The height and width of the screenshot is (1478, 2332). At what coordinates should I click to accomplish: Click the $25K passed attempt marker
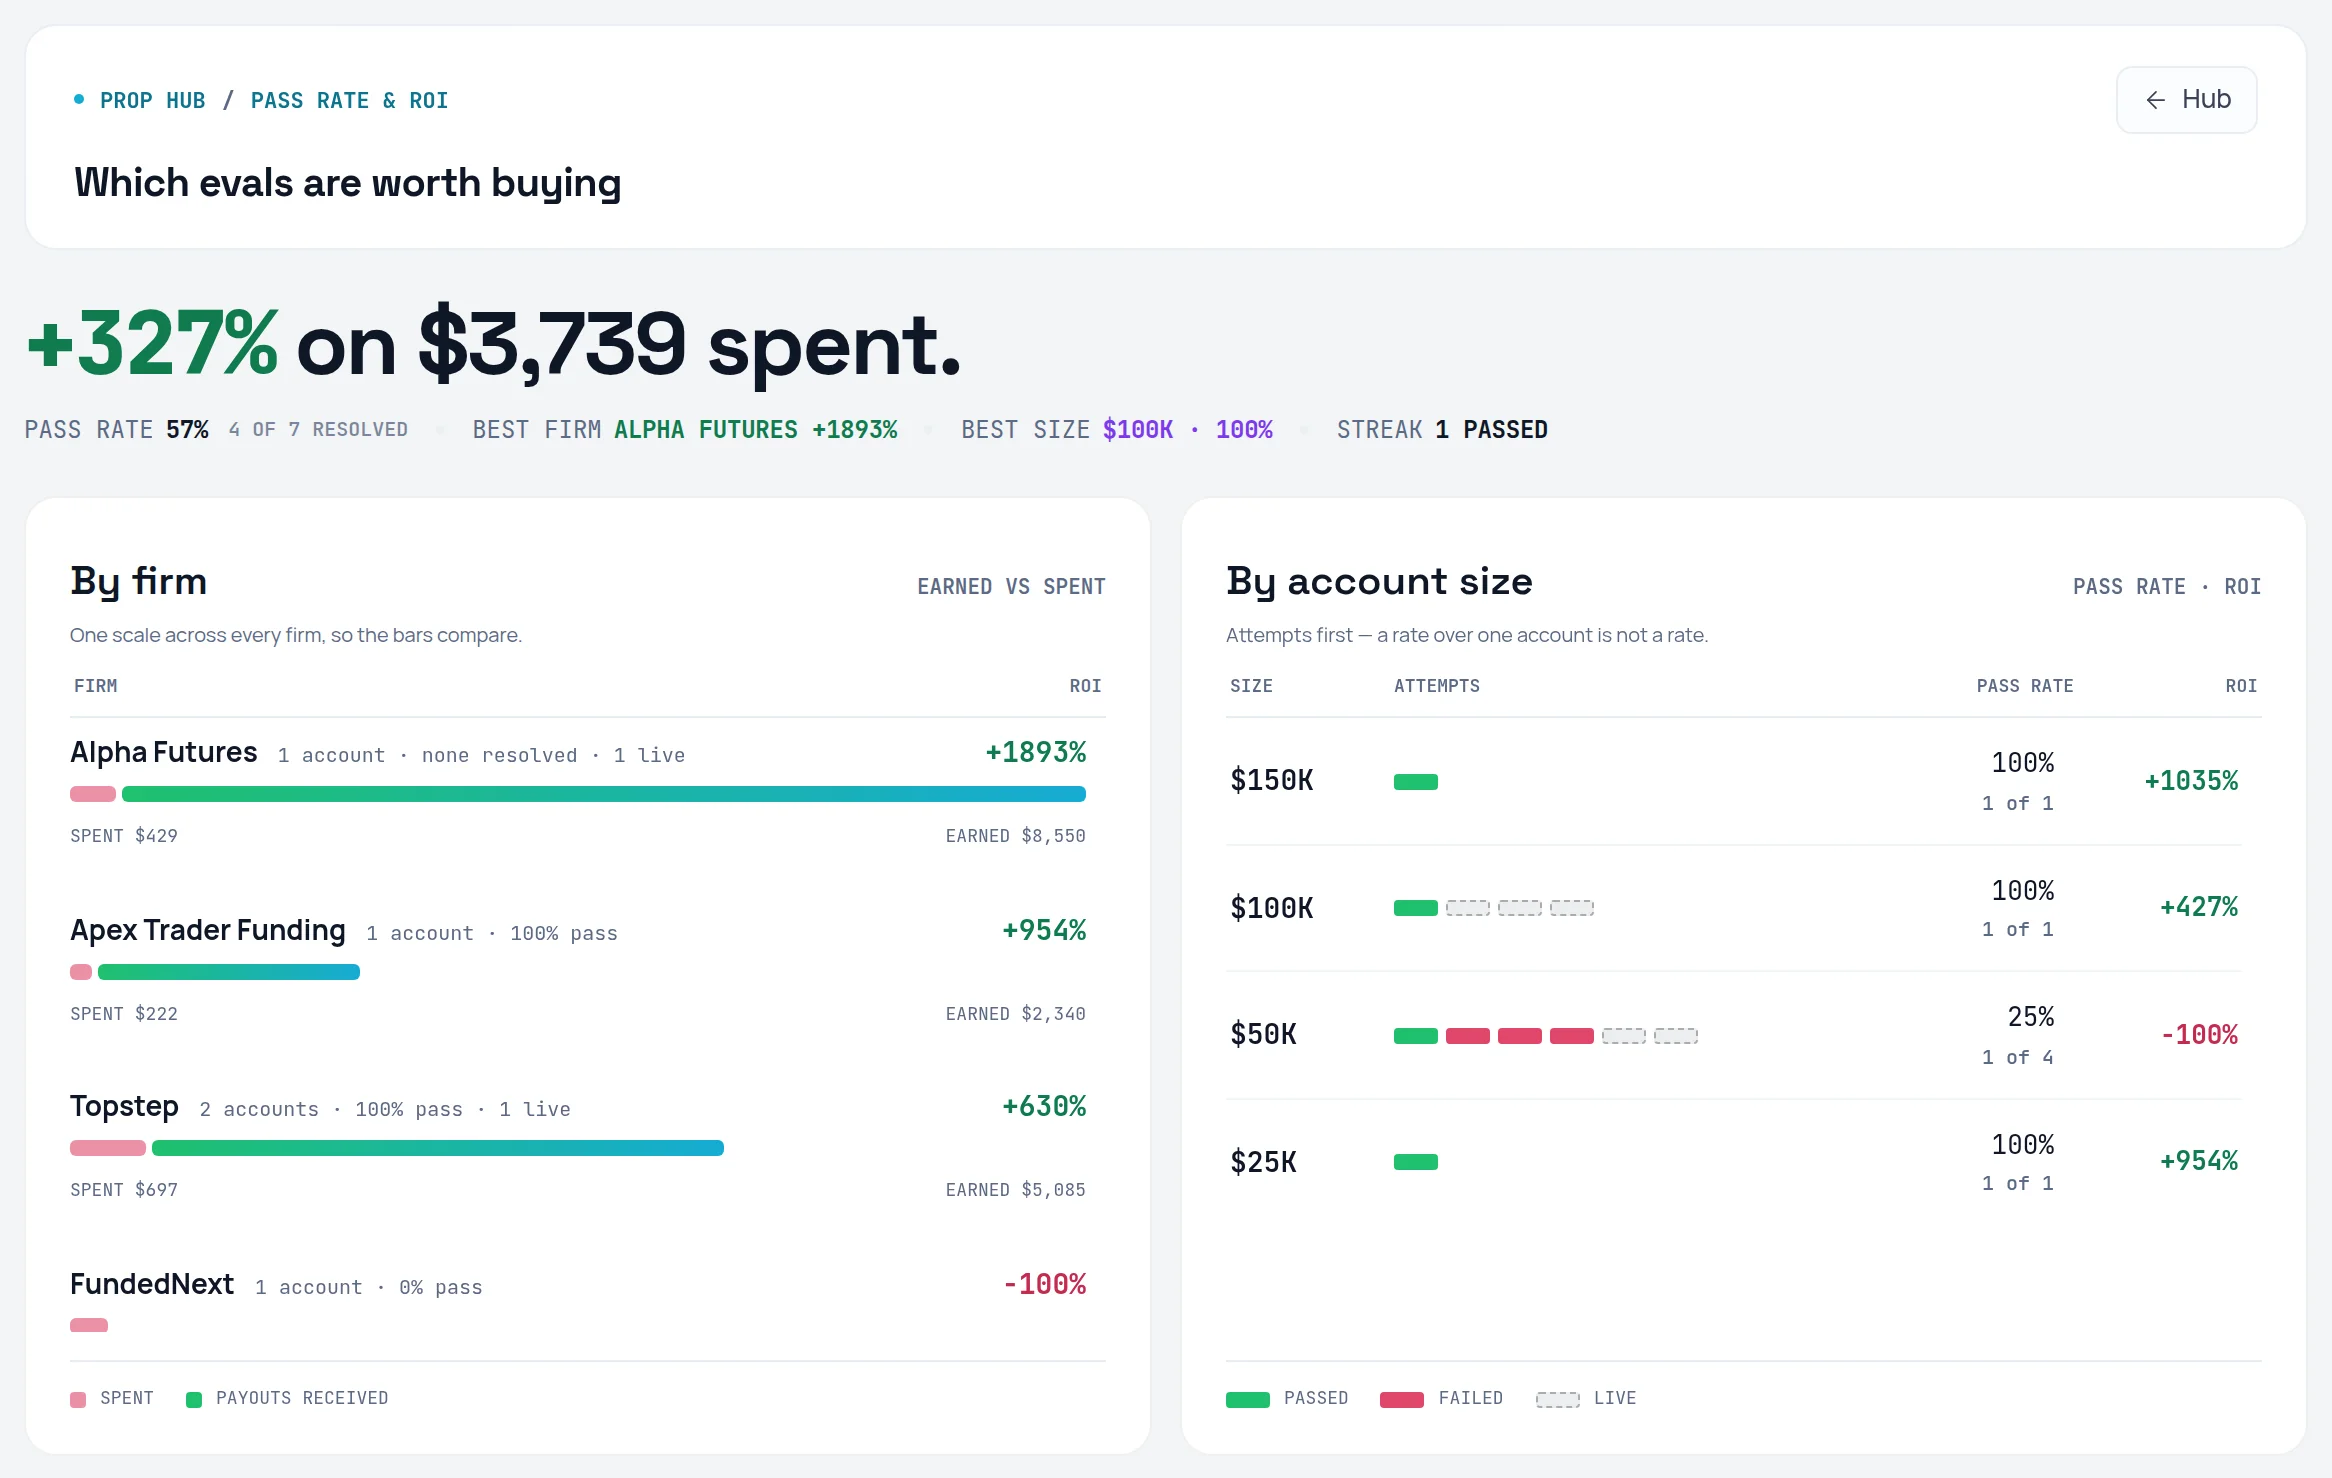coord(1416,1162)
